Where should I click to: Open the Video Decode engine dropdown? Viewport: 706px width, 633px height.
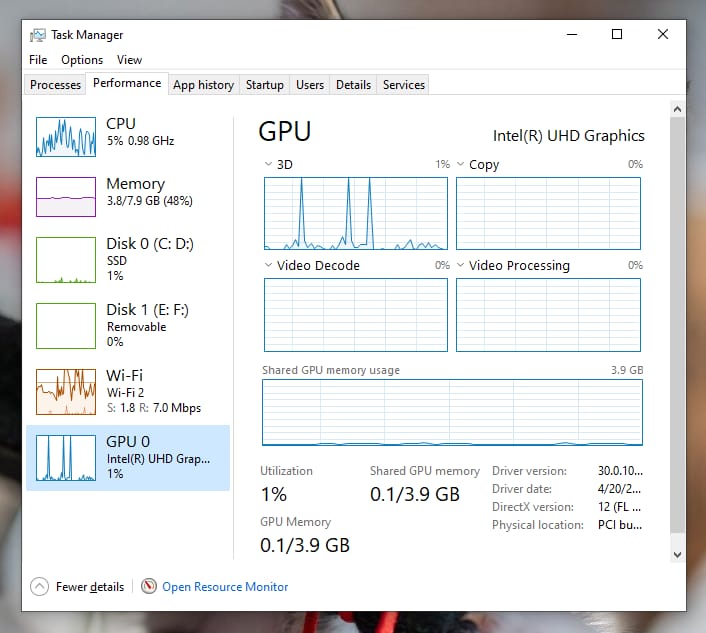click(268, 265)
